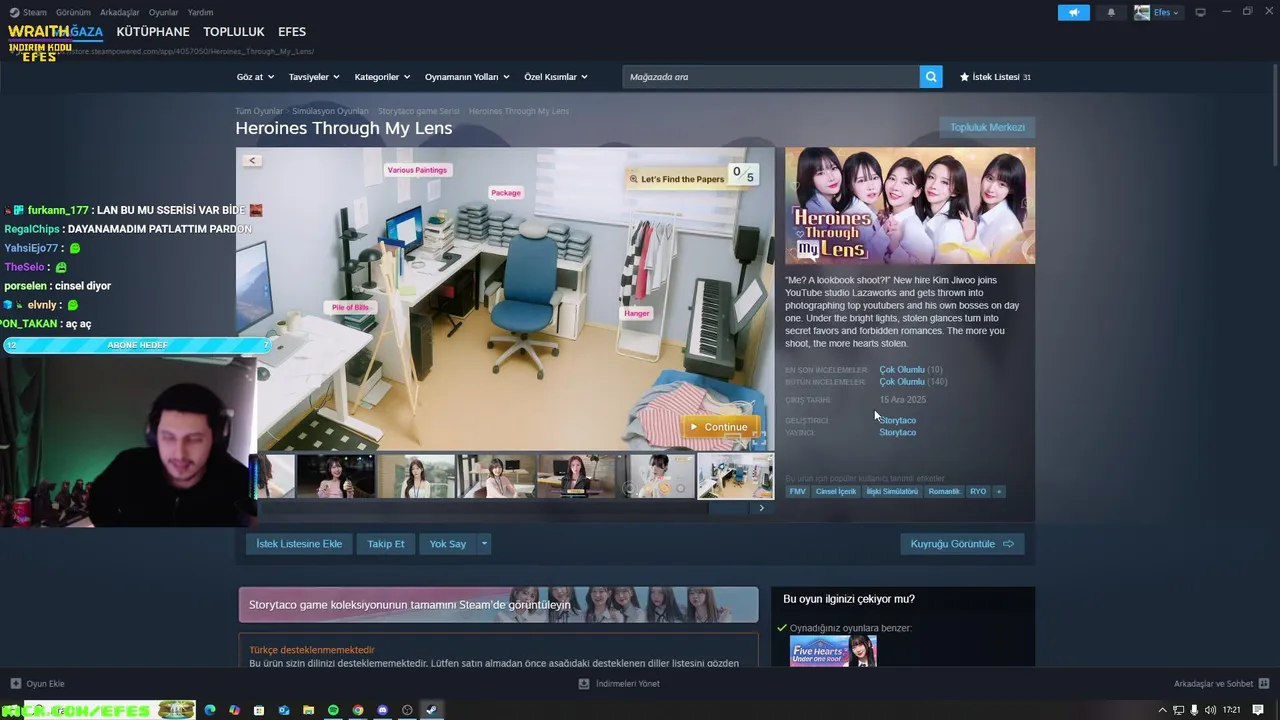
Task: Open the Görünüm menu
Action: click(73, 12)
